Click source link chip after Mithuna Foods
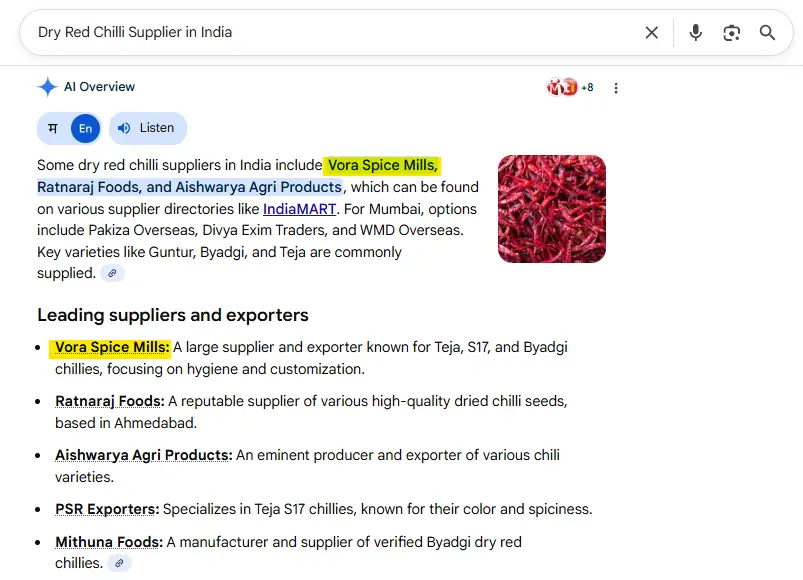Viewport: 803px width, 580px height. [x=119, y=563]
